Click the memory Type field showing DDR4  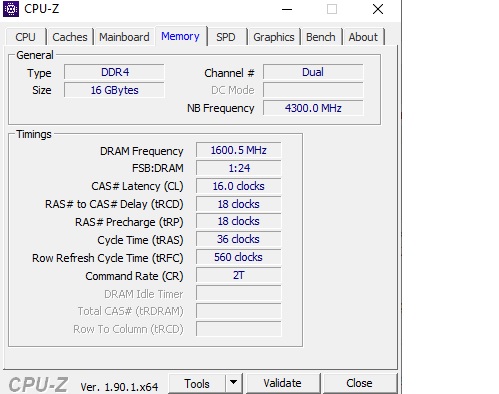(x=114, y=72)
